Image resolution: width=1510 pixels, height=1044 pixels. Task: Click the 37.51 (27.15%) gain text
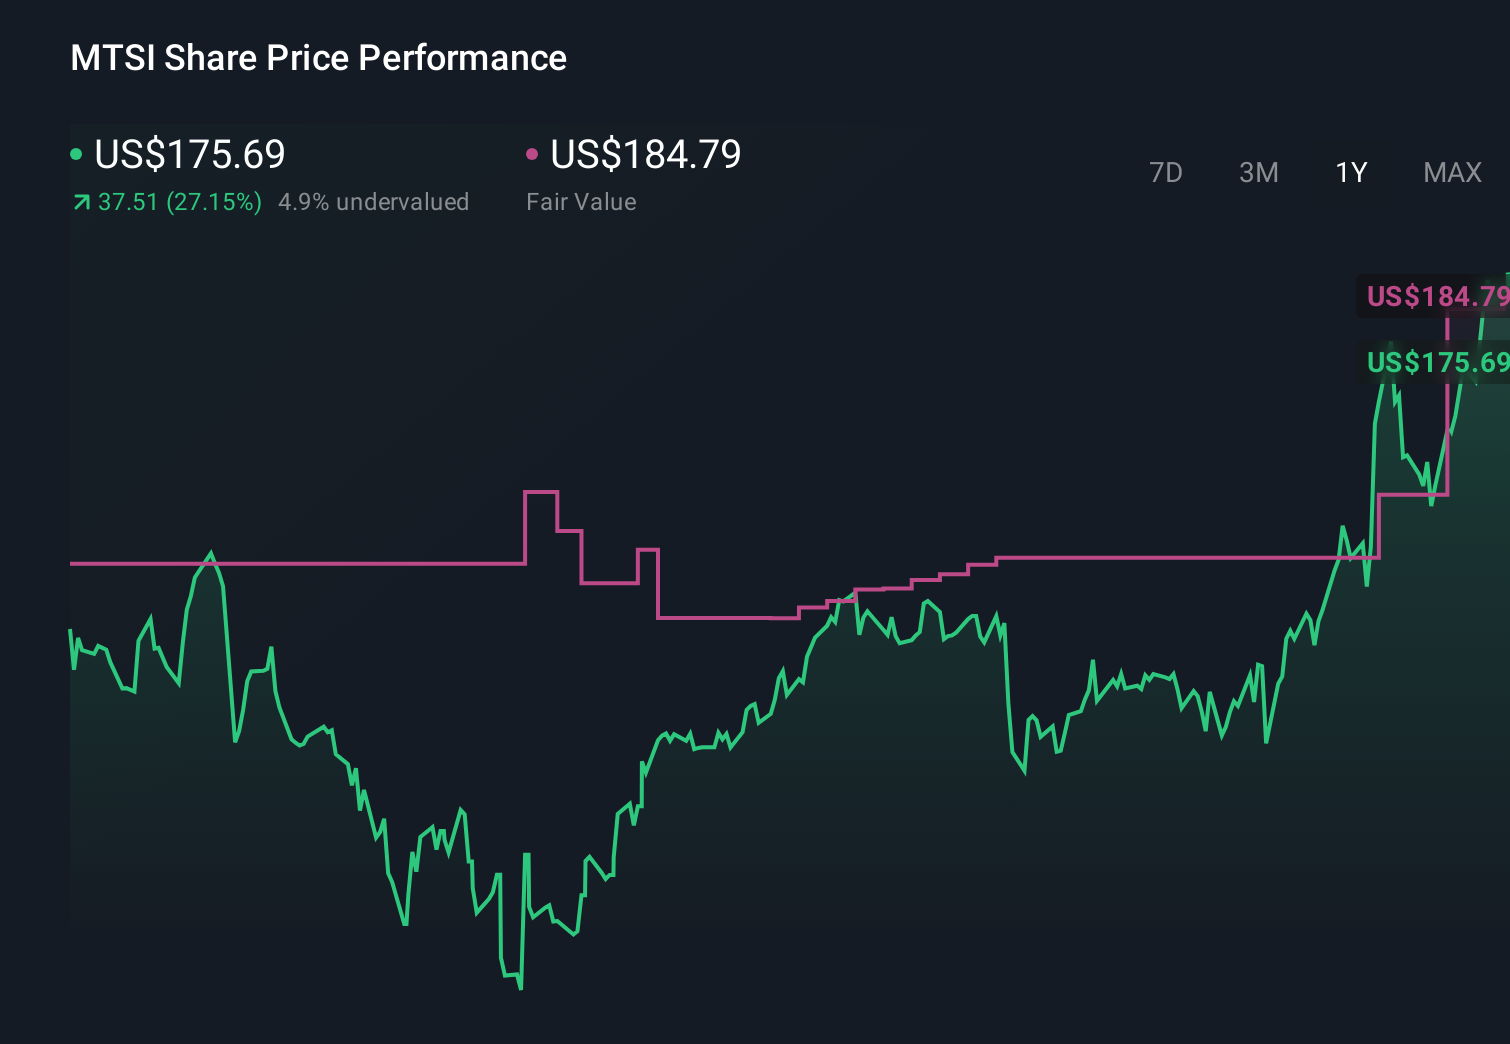(180, 202)
